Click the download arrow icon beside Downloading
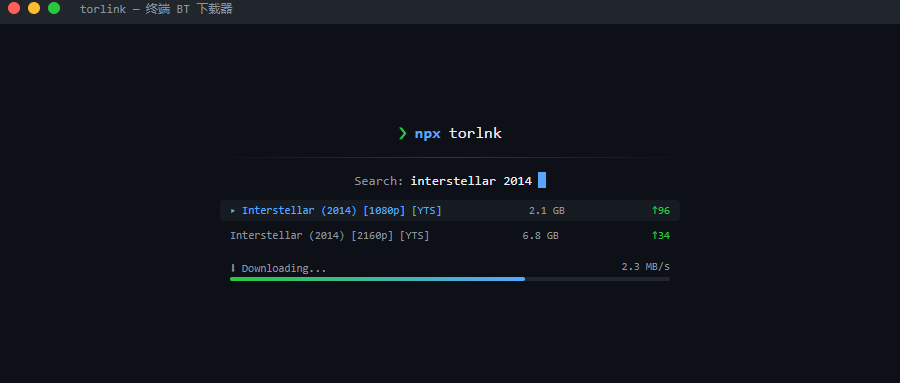 click(x=233, y=268)
